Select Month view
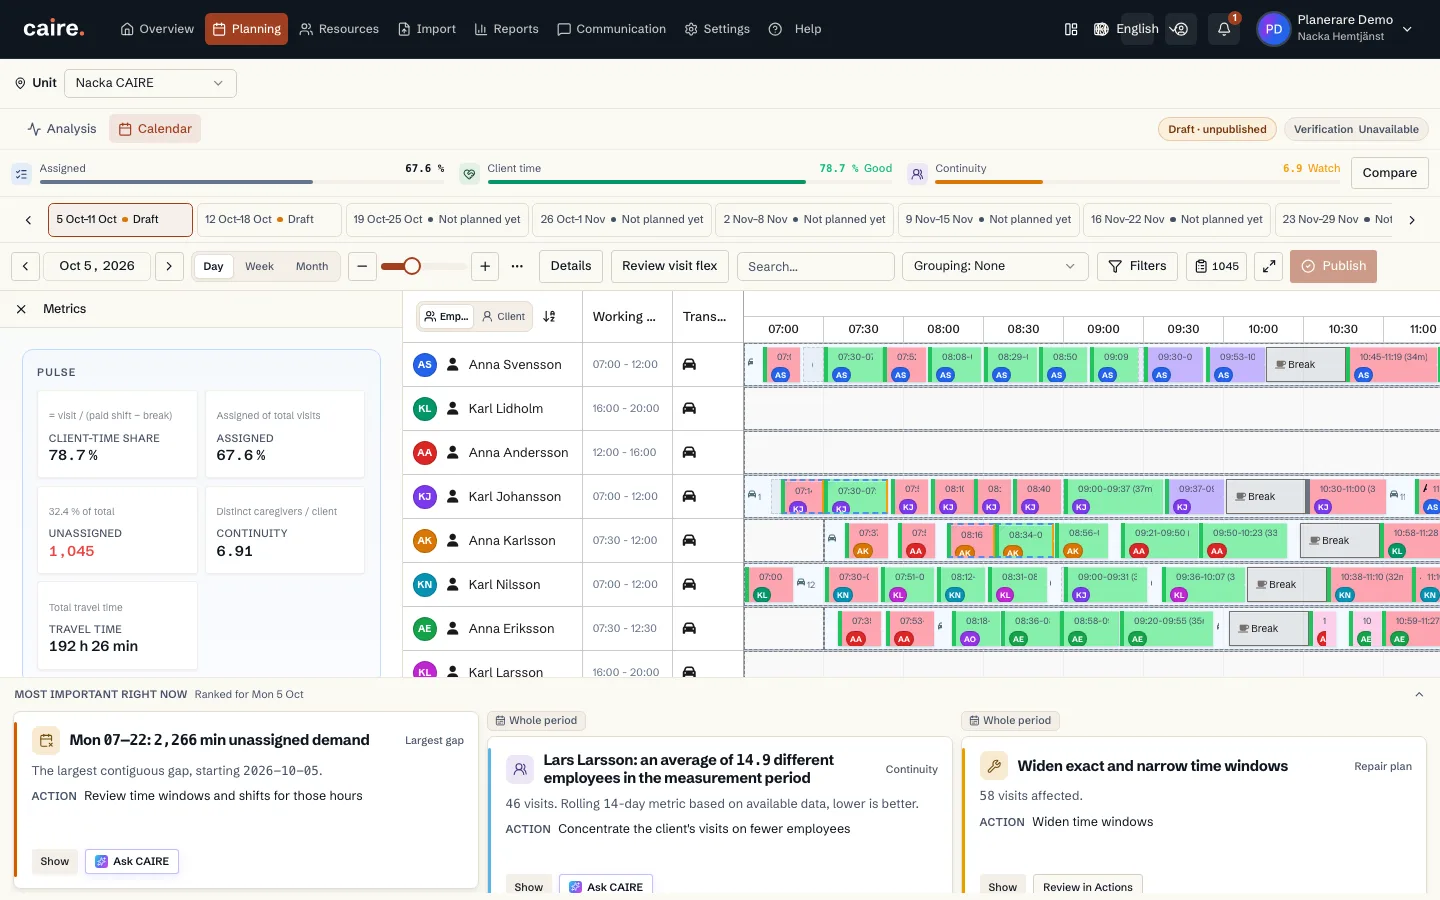 point(312,266)
